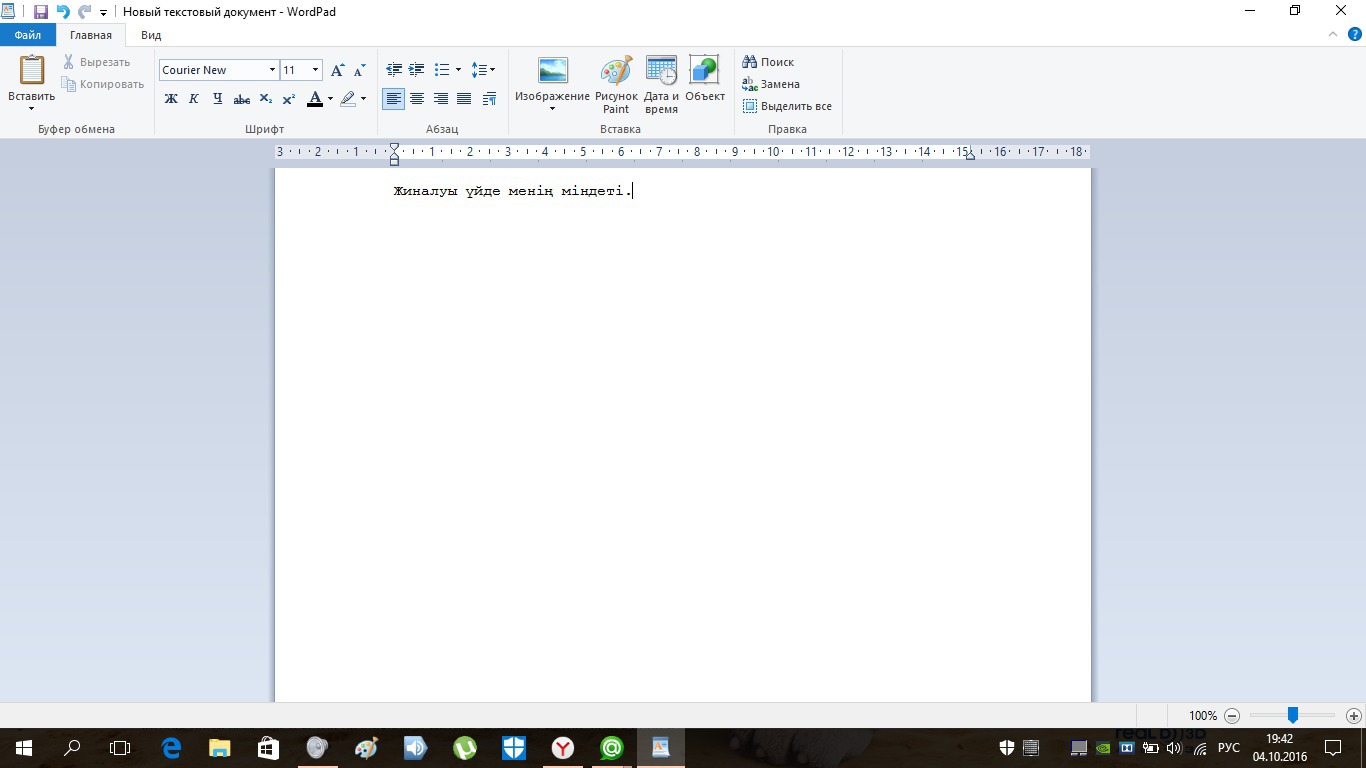Collapse the ribbon with the chevron
The width and height of the screenshot is (1366, 768).
click(1333, 34)
